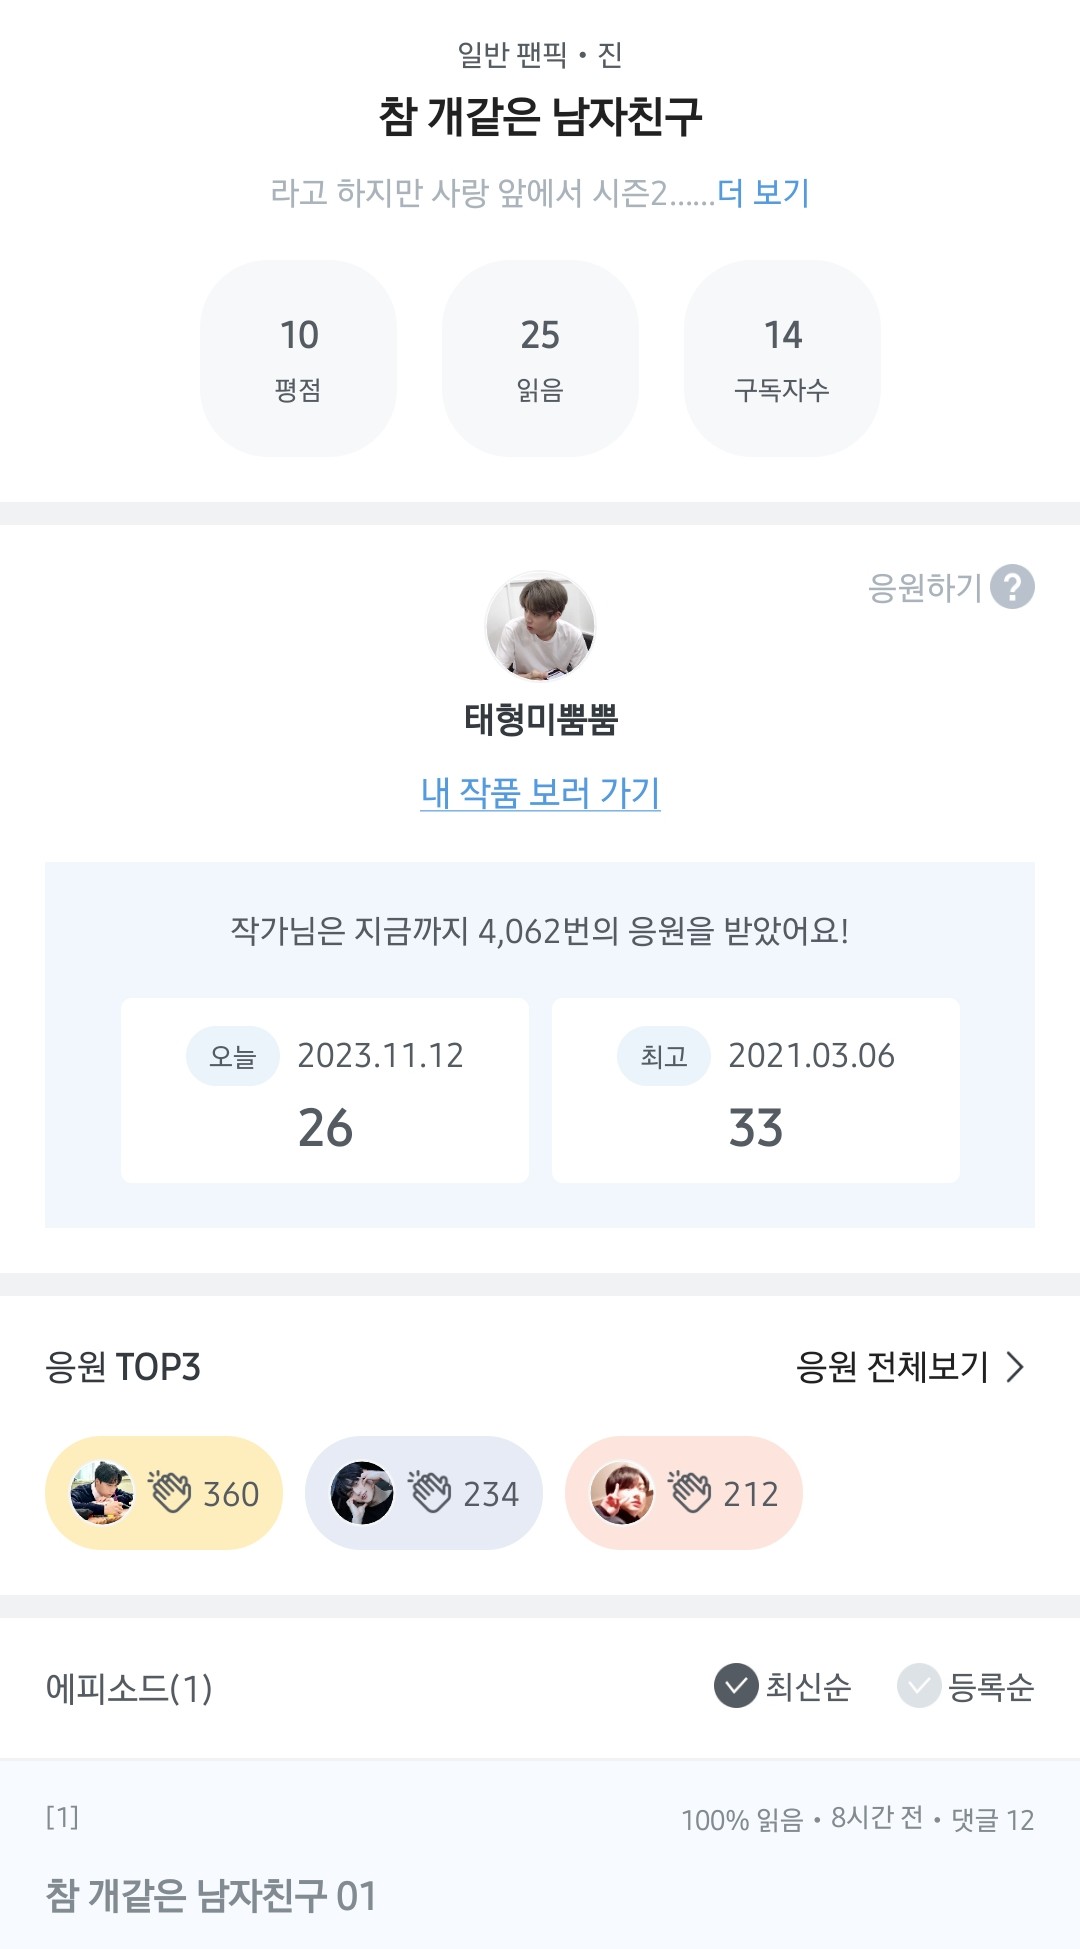This screenshot has width=1080, height=1949.
Task: Expand the description with 더 보기
Action: (x=763, y=192)
